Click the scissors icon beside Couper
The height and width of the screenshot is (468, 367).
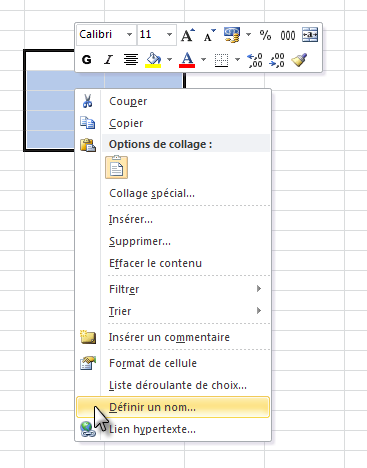pos(88,101)
